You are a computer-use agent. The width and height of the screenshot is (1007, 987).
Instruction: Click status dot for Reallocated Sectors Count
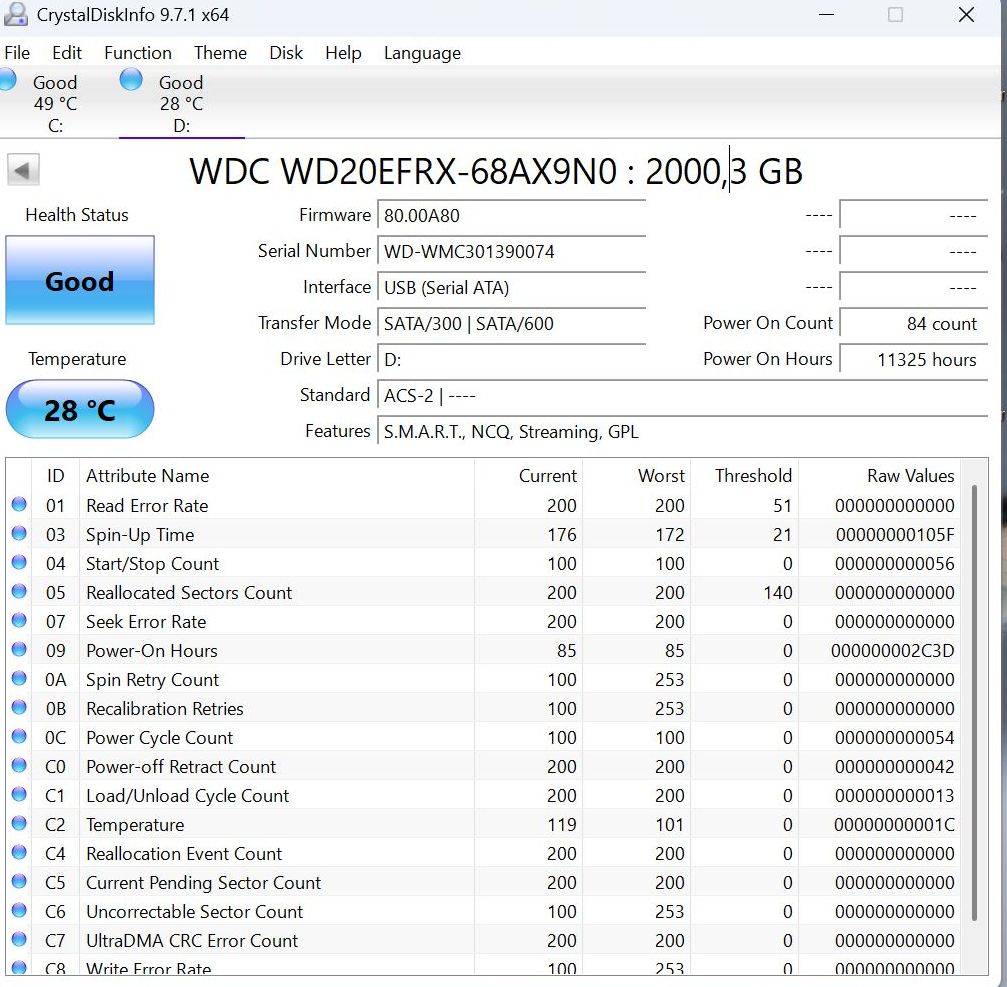tap(19, 592)
